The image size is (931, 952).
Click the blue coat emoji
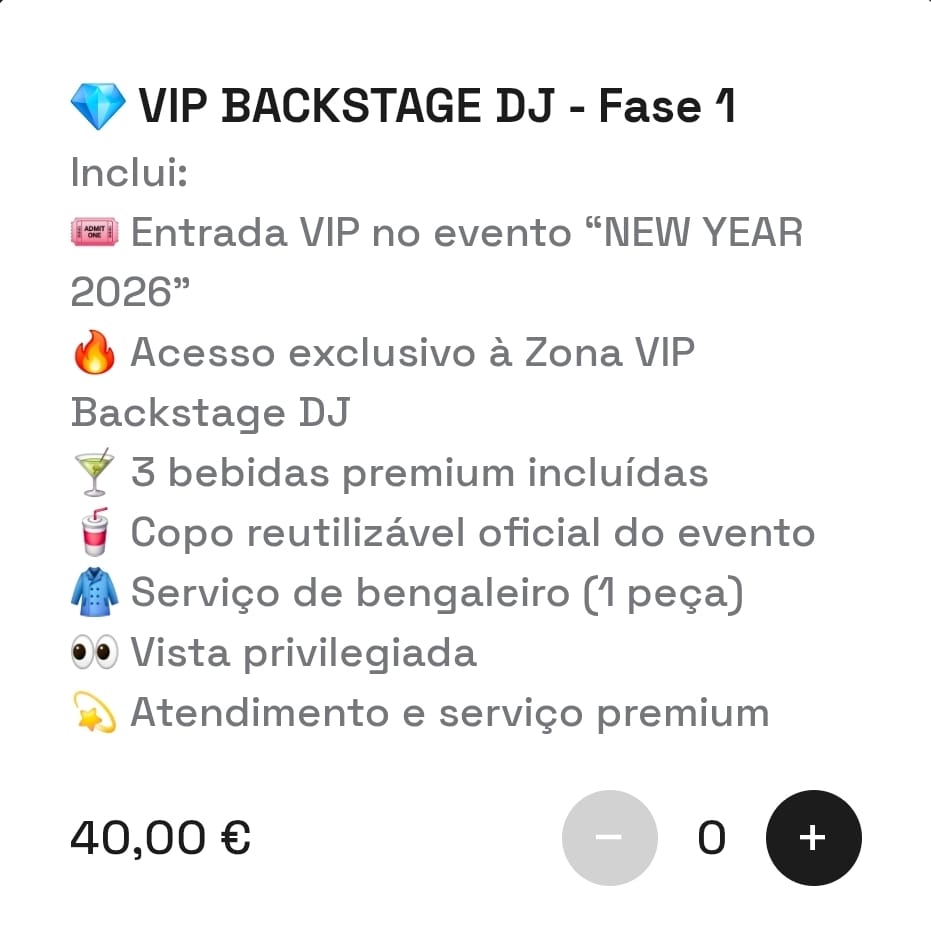coord(95,593)
